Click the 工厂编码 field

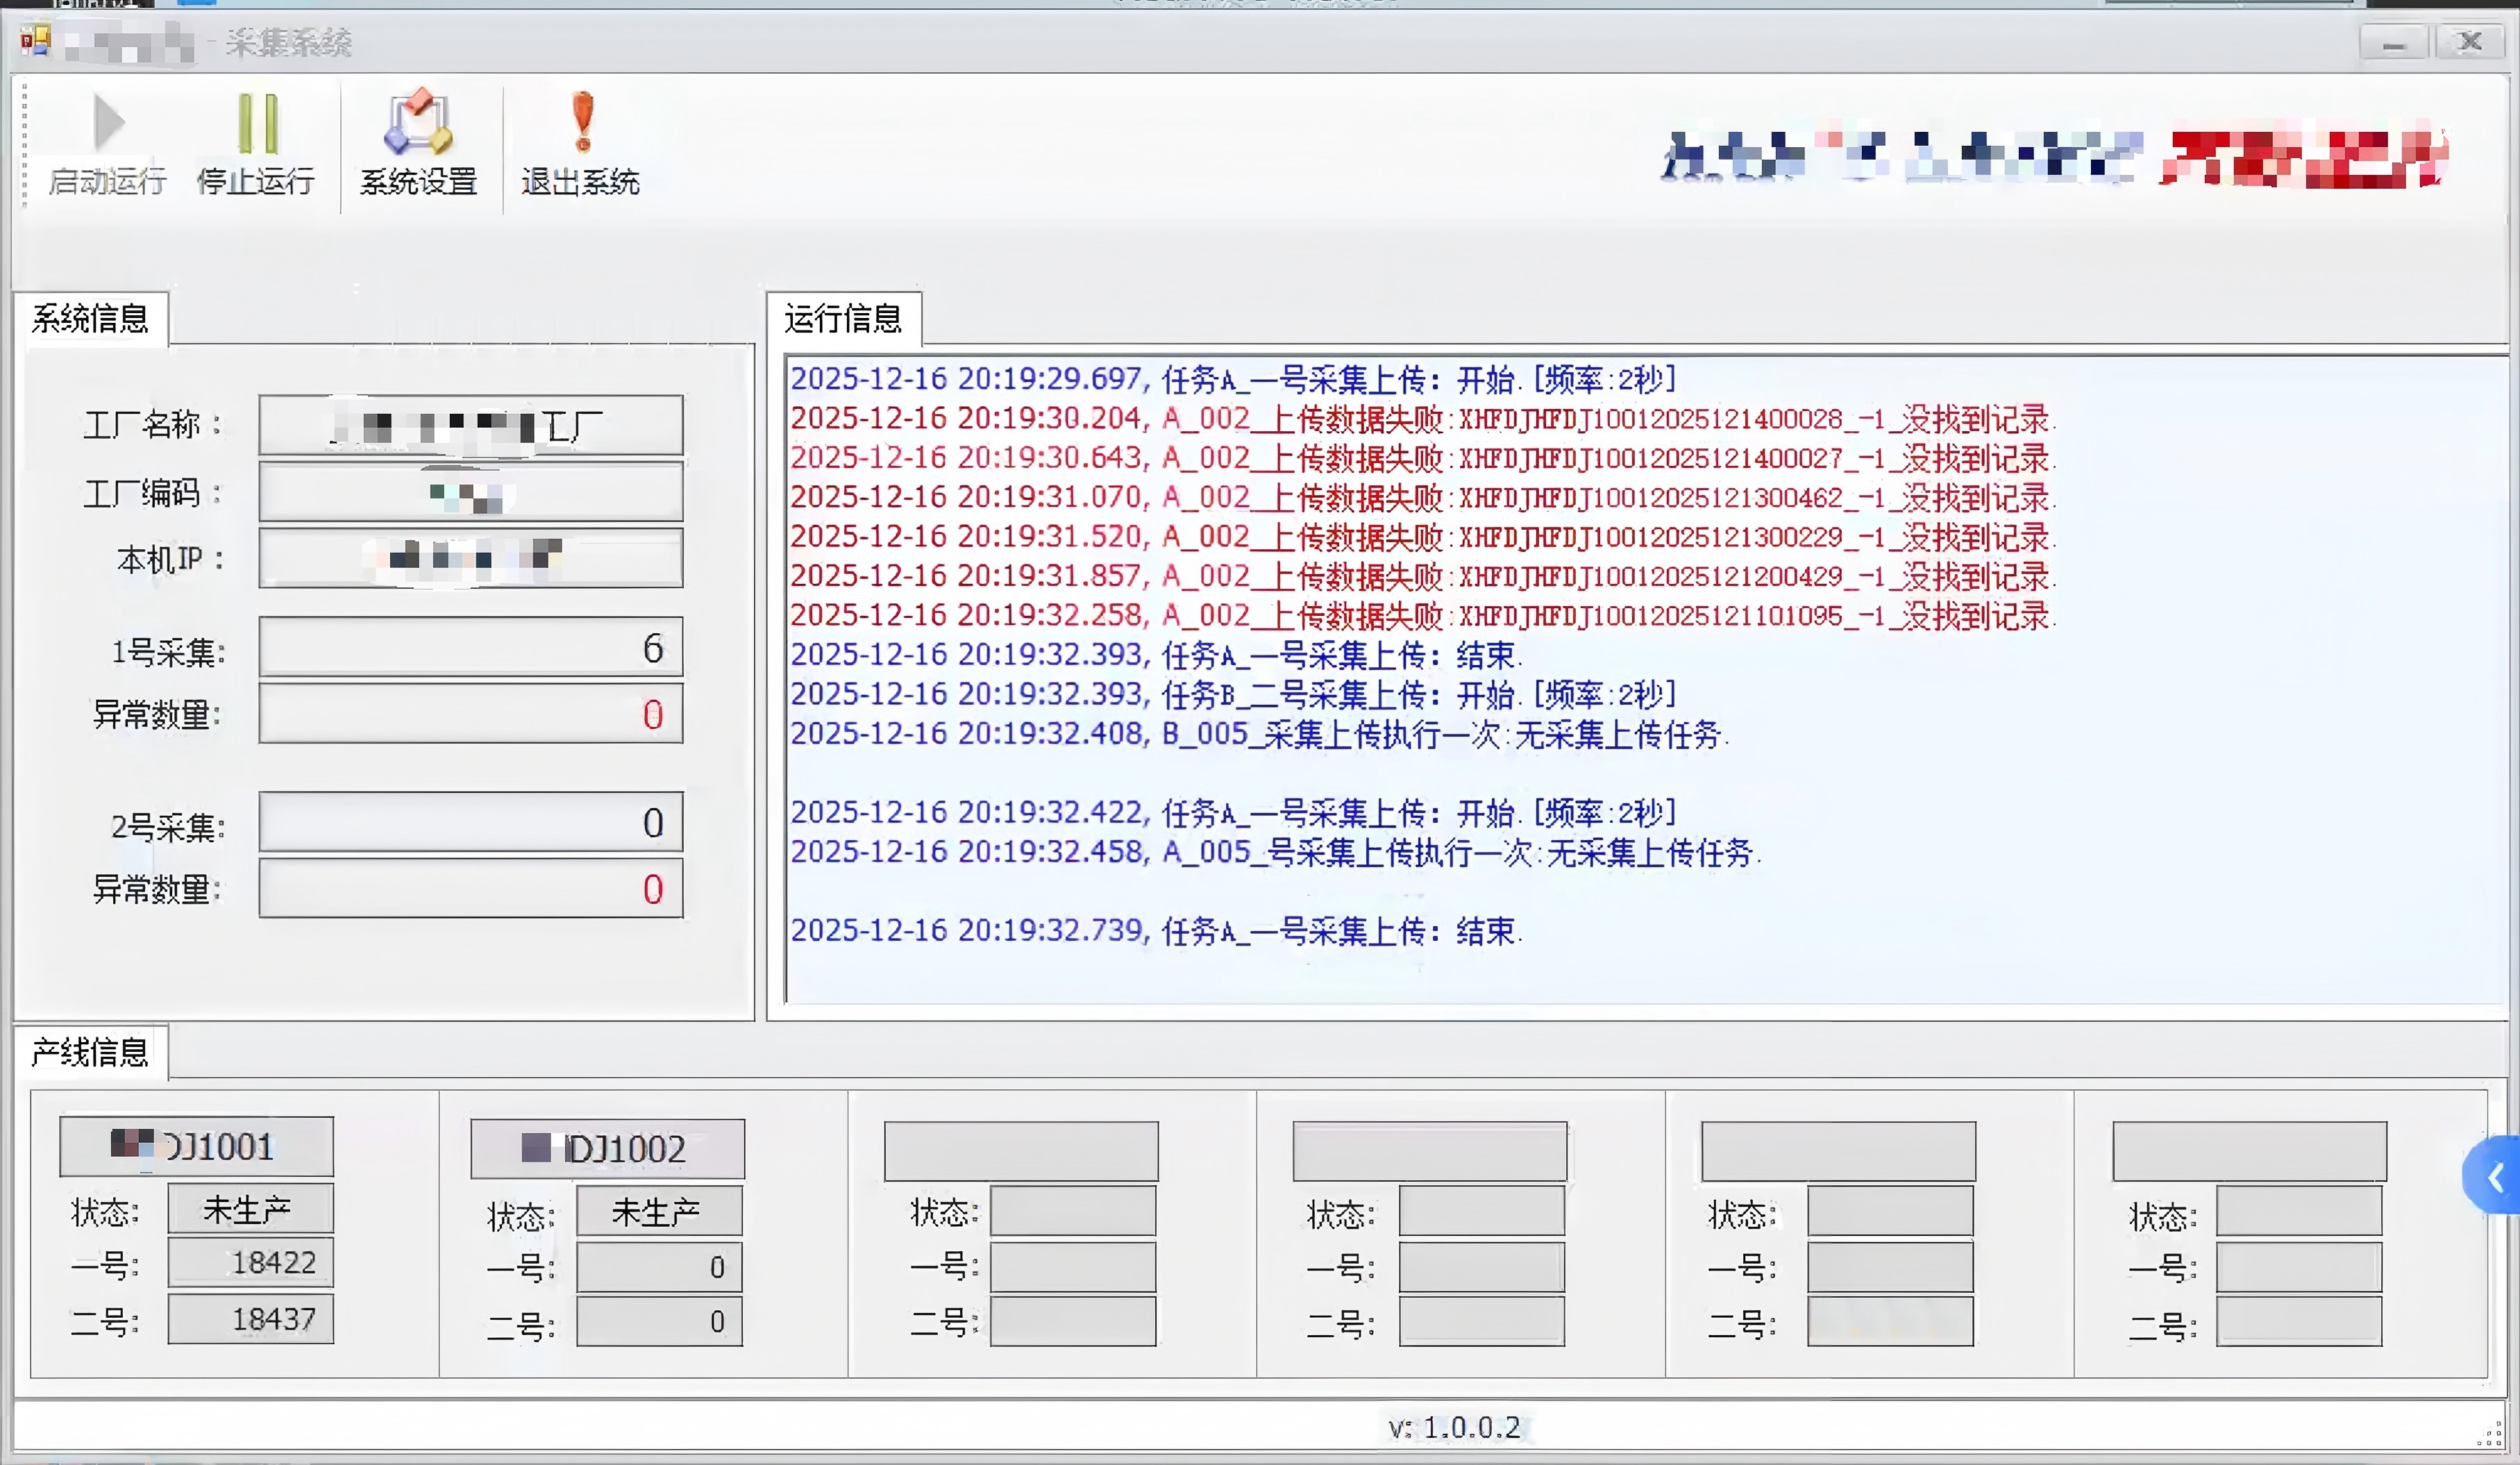coord(470,493)
